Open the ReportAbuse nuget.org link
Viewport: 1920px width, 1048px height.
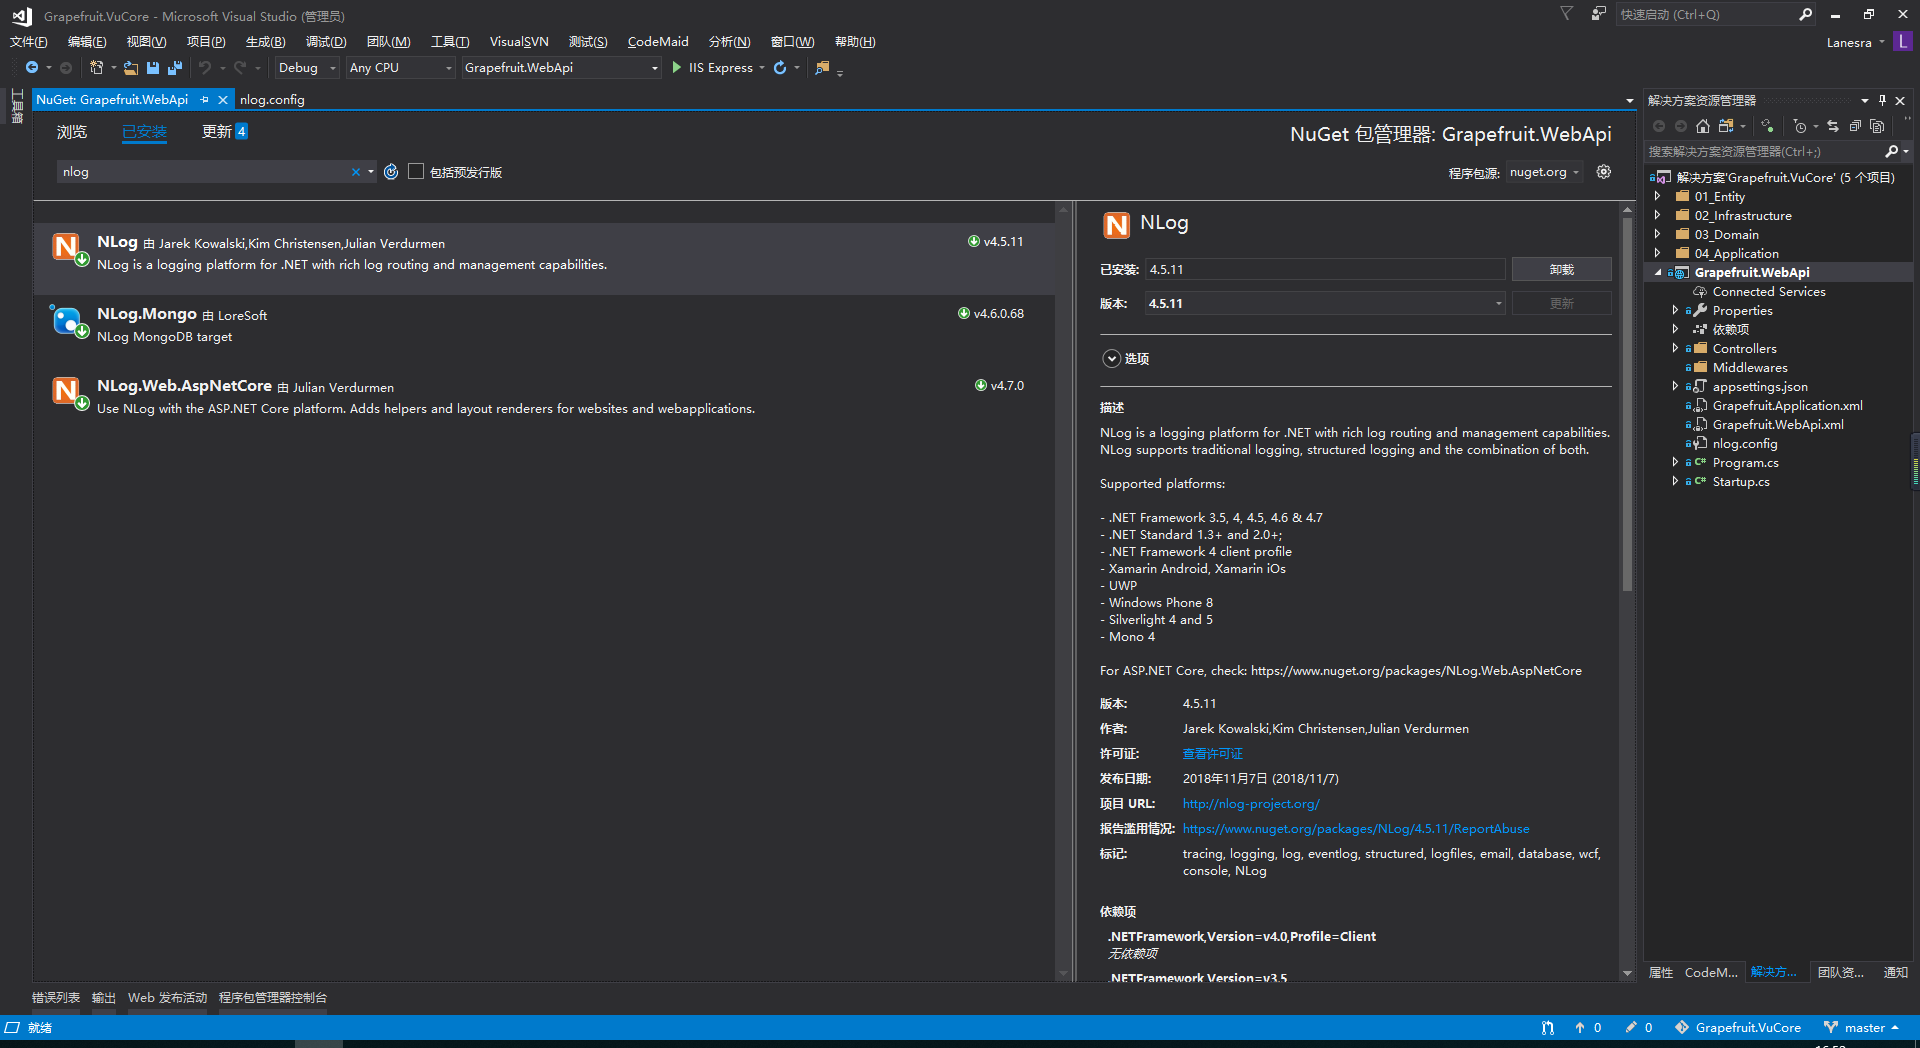click(x=1356, y=829)
